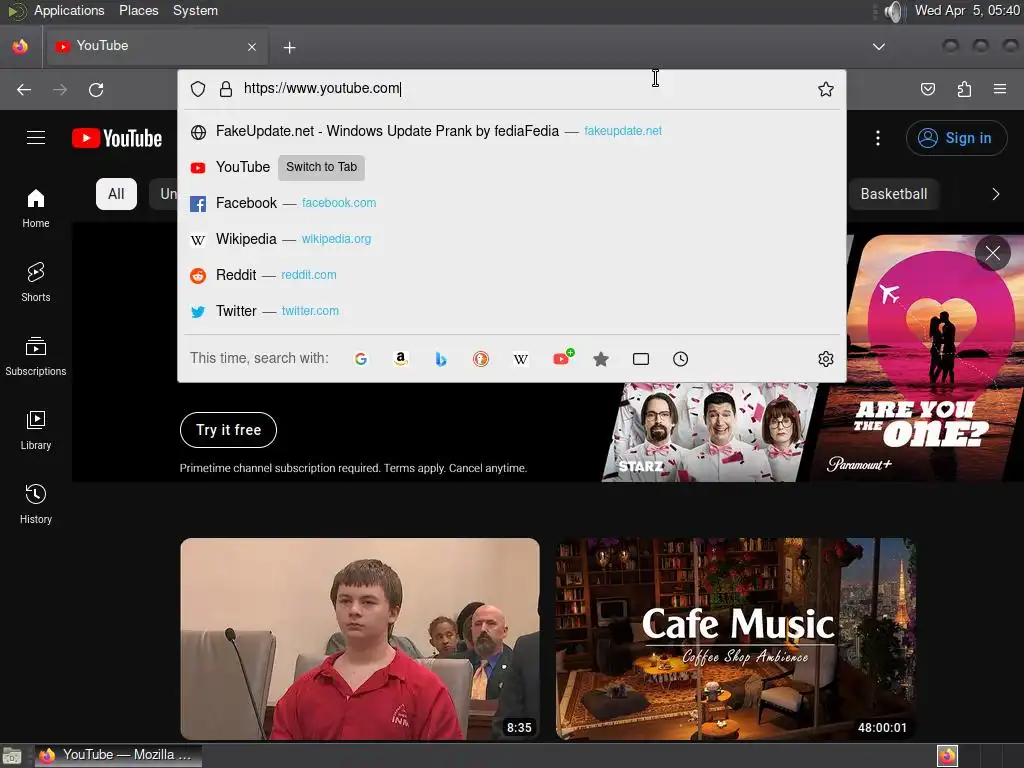Open YouTube guide hamburger menu

pos(36,138)
